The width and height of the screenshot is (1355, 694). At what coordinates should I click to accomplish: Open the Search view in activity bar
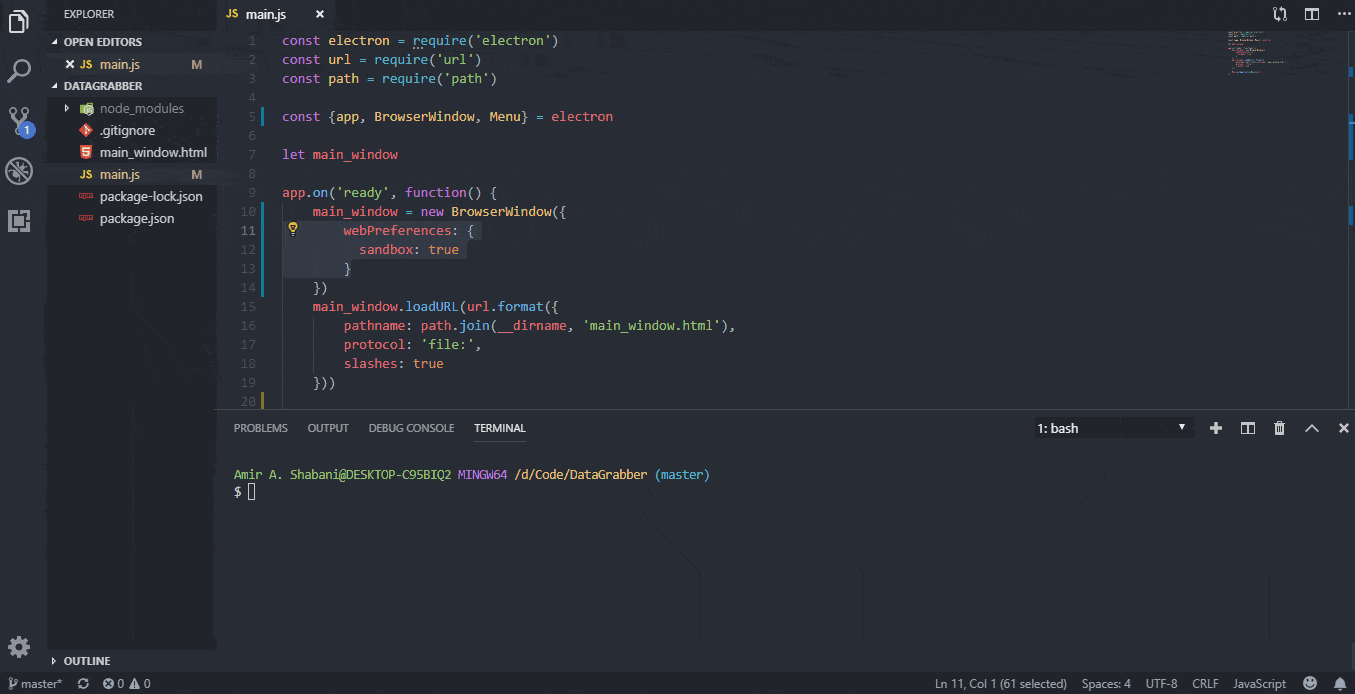click(x=19, y=70)
